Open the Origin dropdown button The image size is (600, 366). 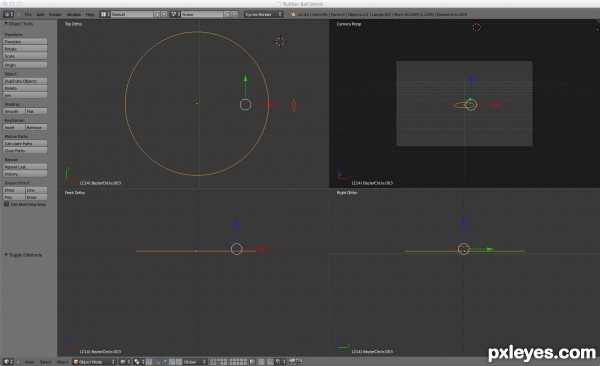click(25, 65)
